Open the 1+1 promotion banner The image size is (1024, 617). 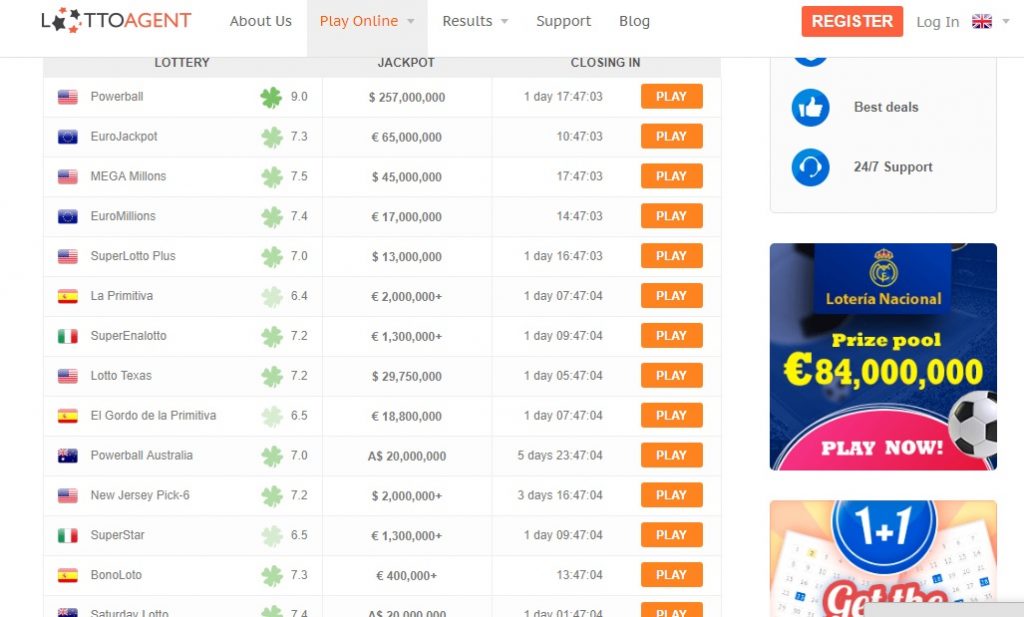click(883, 559)
